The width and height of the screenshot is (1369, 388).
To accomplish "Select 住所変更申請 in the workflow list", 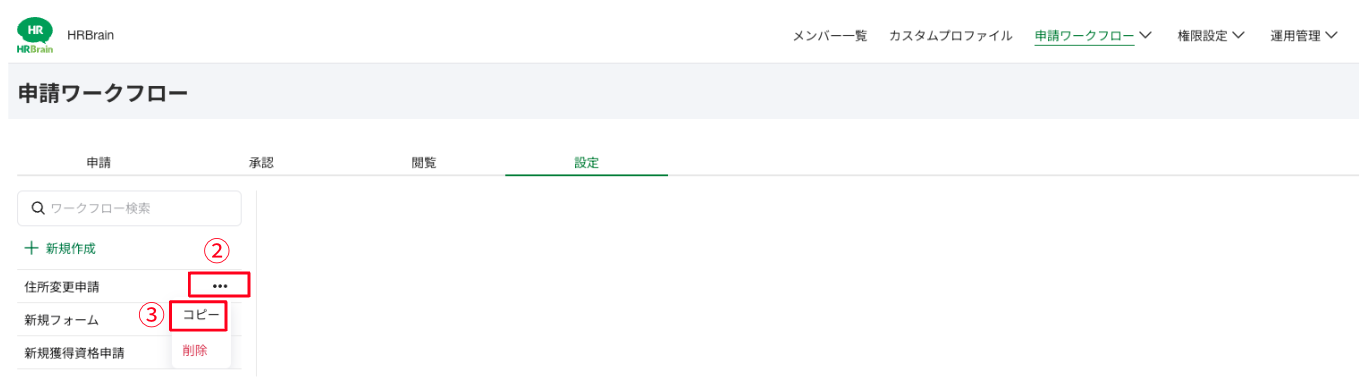I will coord(62,287).
